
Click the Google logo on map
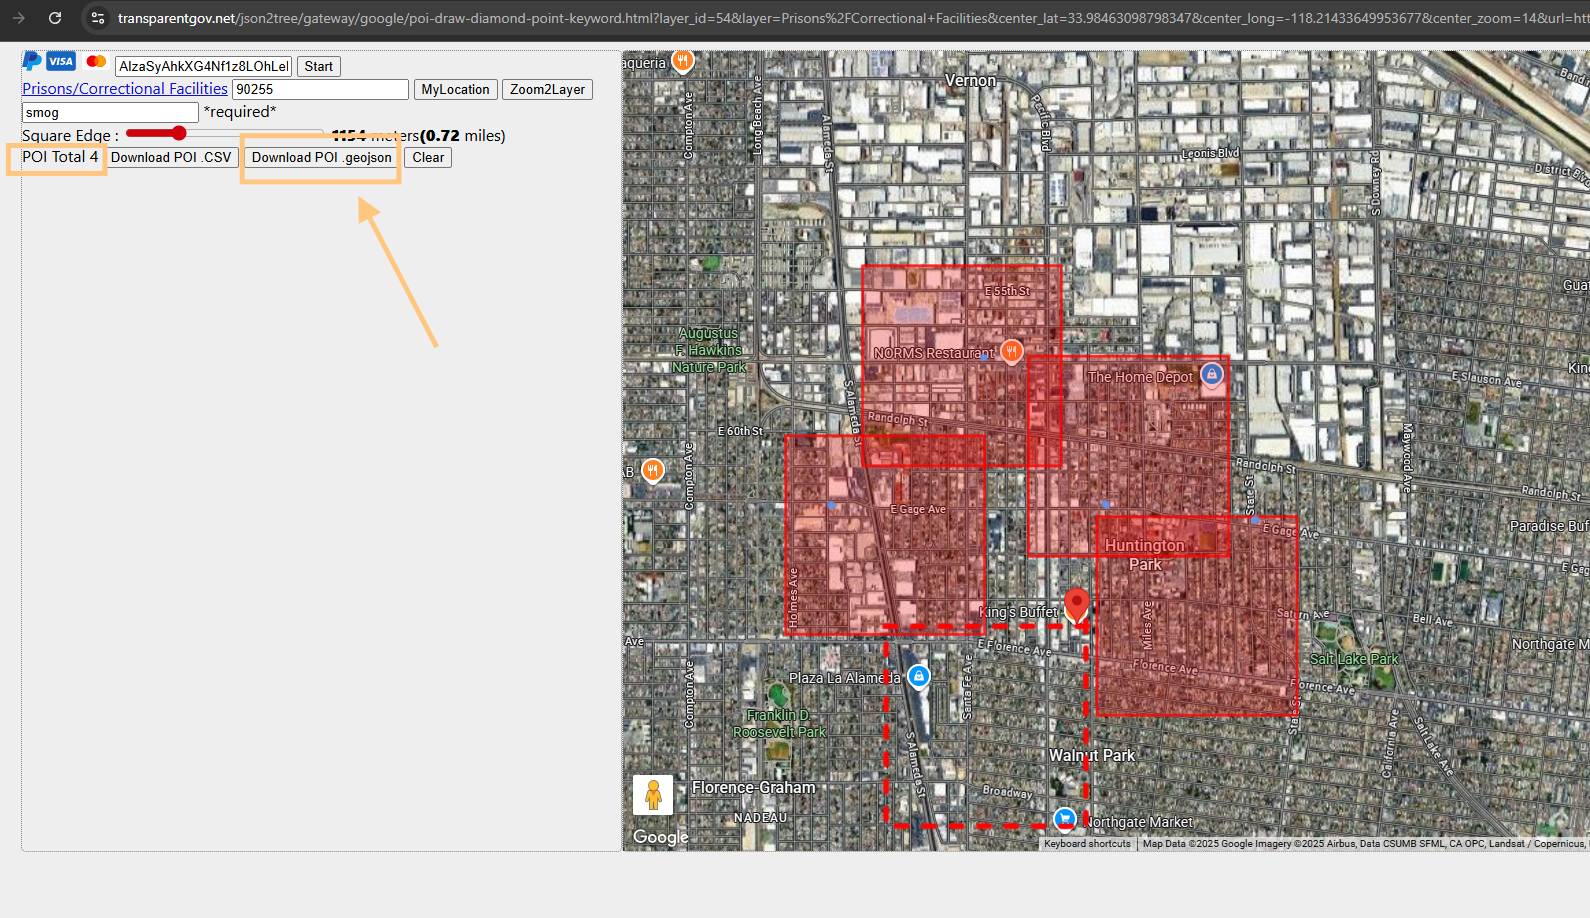pyautogui.click(x=660, y=837)
